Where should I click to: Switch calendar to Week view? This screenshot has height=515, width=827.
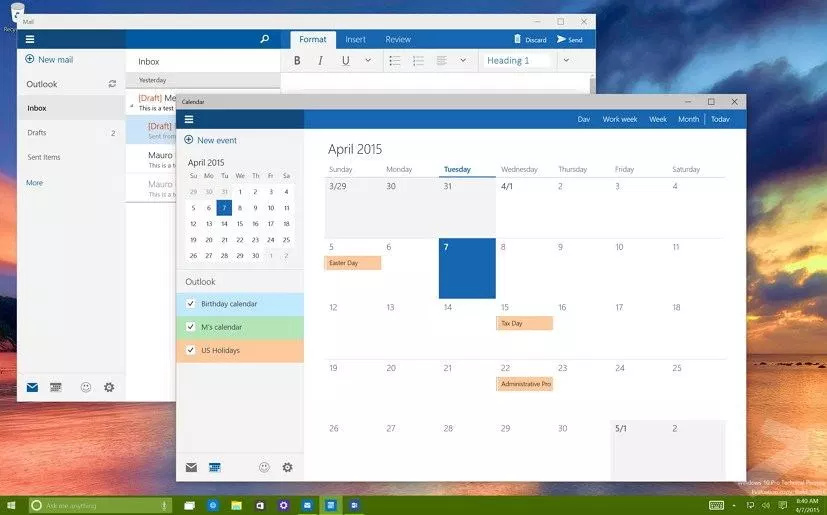point(658,119)
